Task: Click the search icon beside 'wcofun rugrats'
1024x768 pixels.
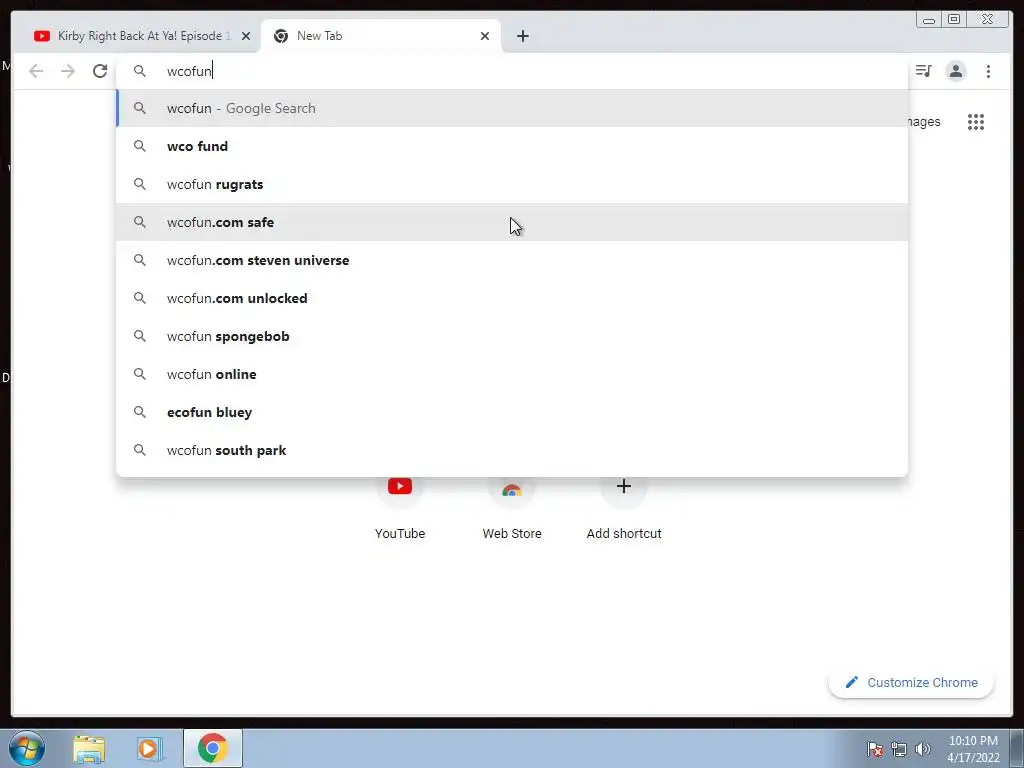Action: point(140,184)
